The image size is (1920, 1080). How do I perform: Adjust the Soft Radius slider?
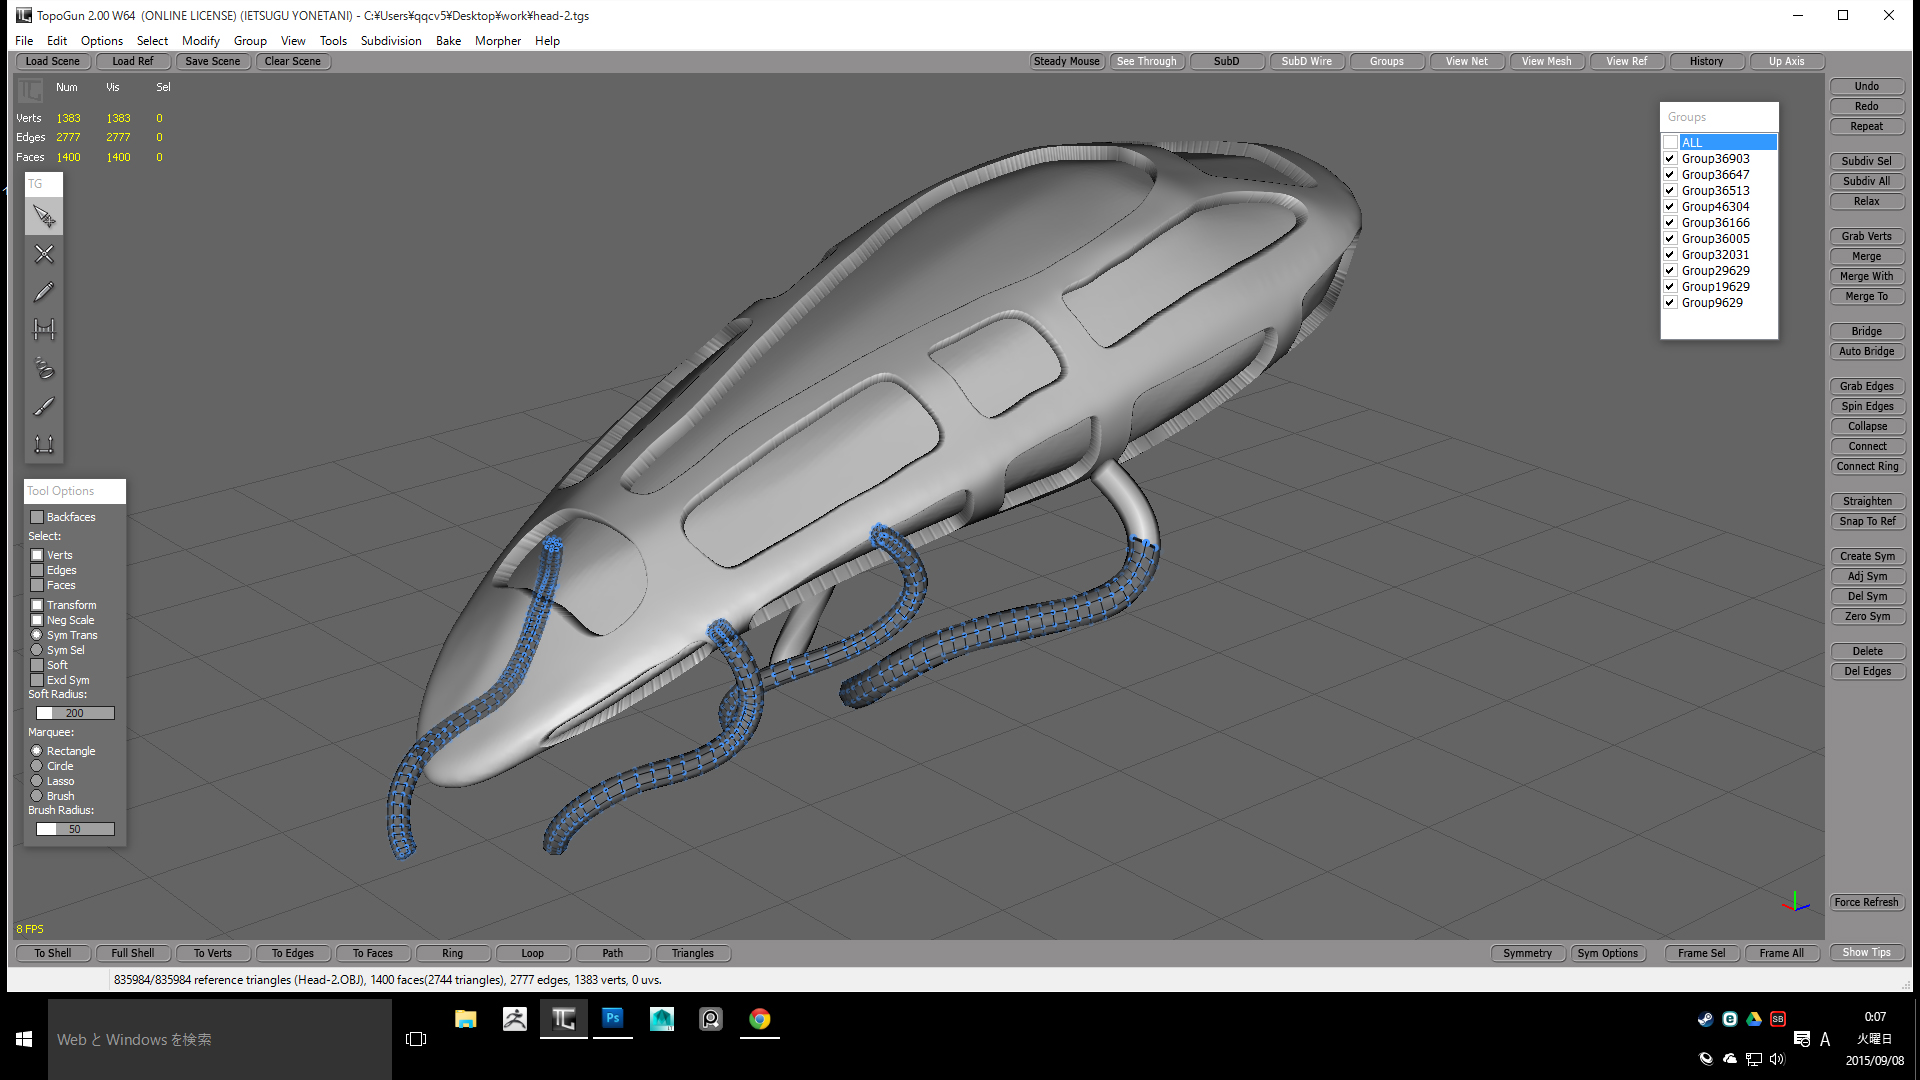pos(75,713)
